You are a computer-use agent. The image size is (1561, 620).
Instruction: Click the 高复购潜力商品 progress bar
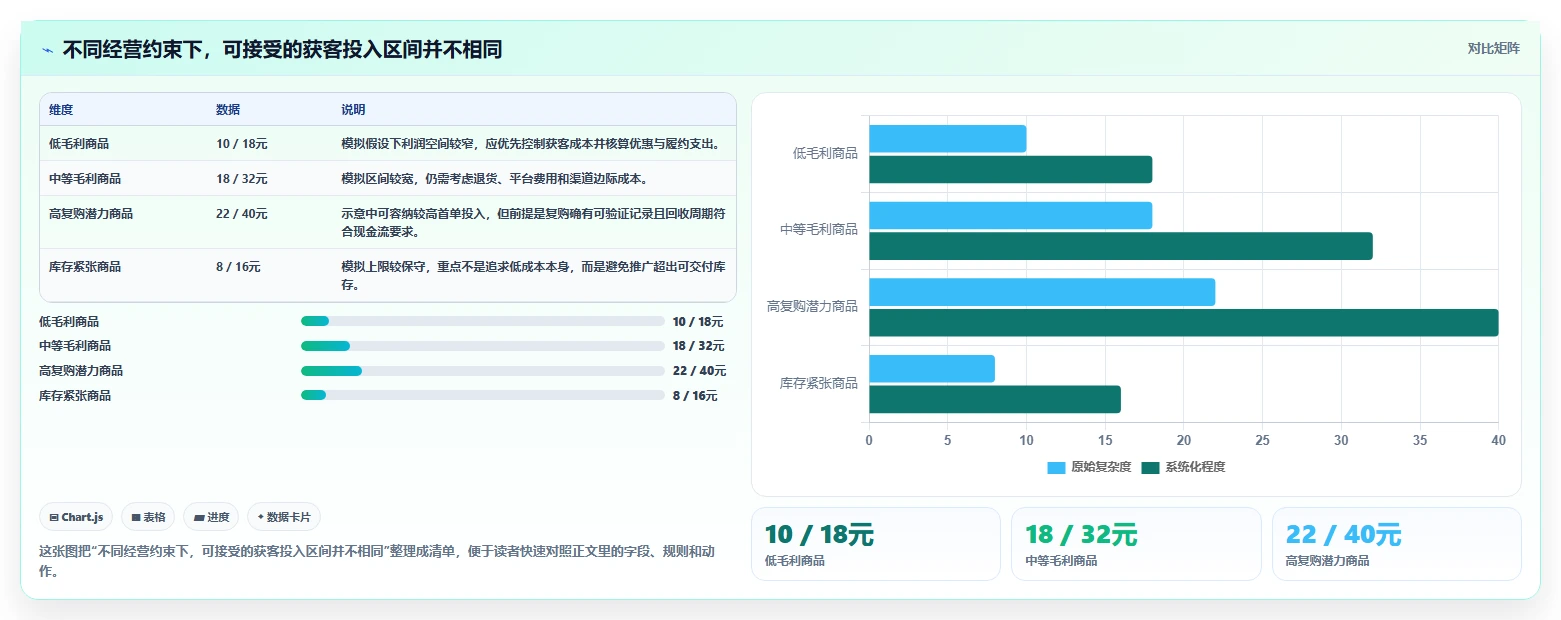coord(482,370)
